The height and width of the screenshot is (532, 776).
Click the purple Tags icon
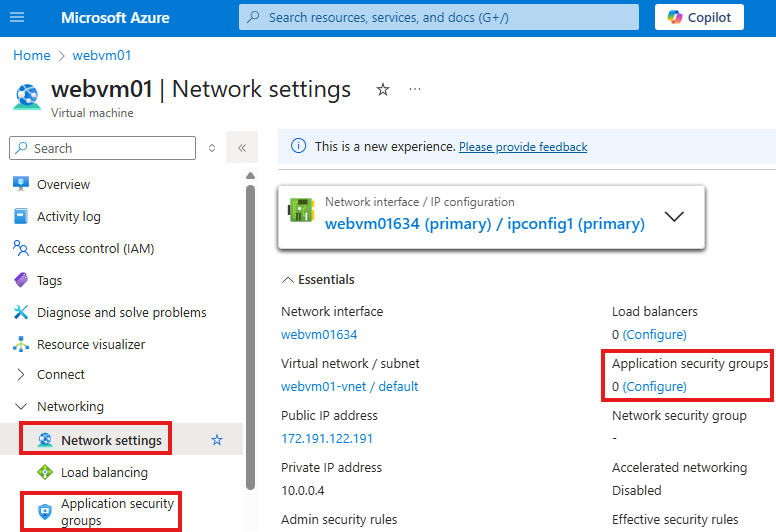coord(21,280)
